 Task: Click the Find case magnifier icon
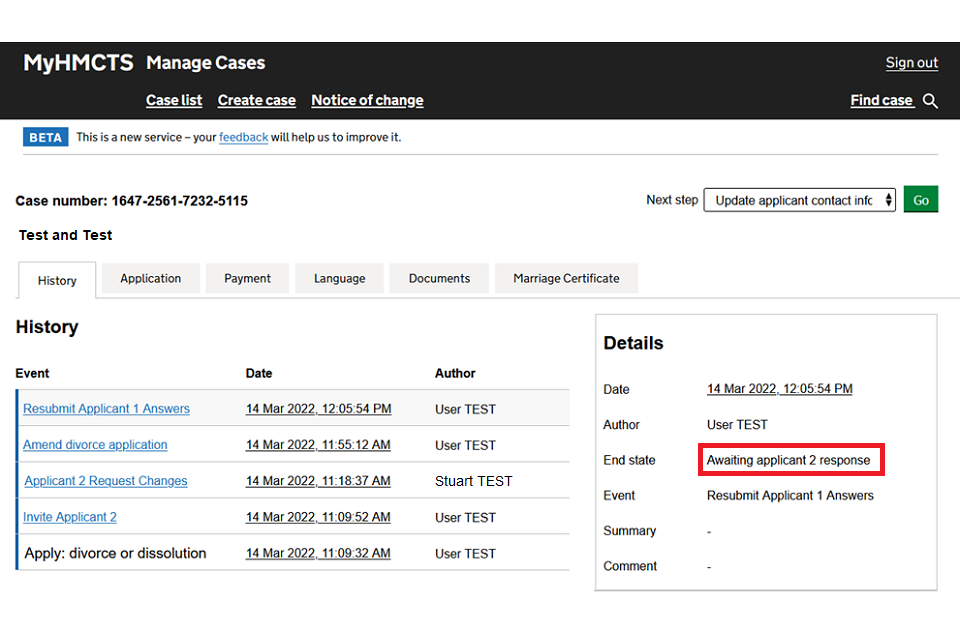(x=930, y=101)
